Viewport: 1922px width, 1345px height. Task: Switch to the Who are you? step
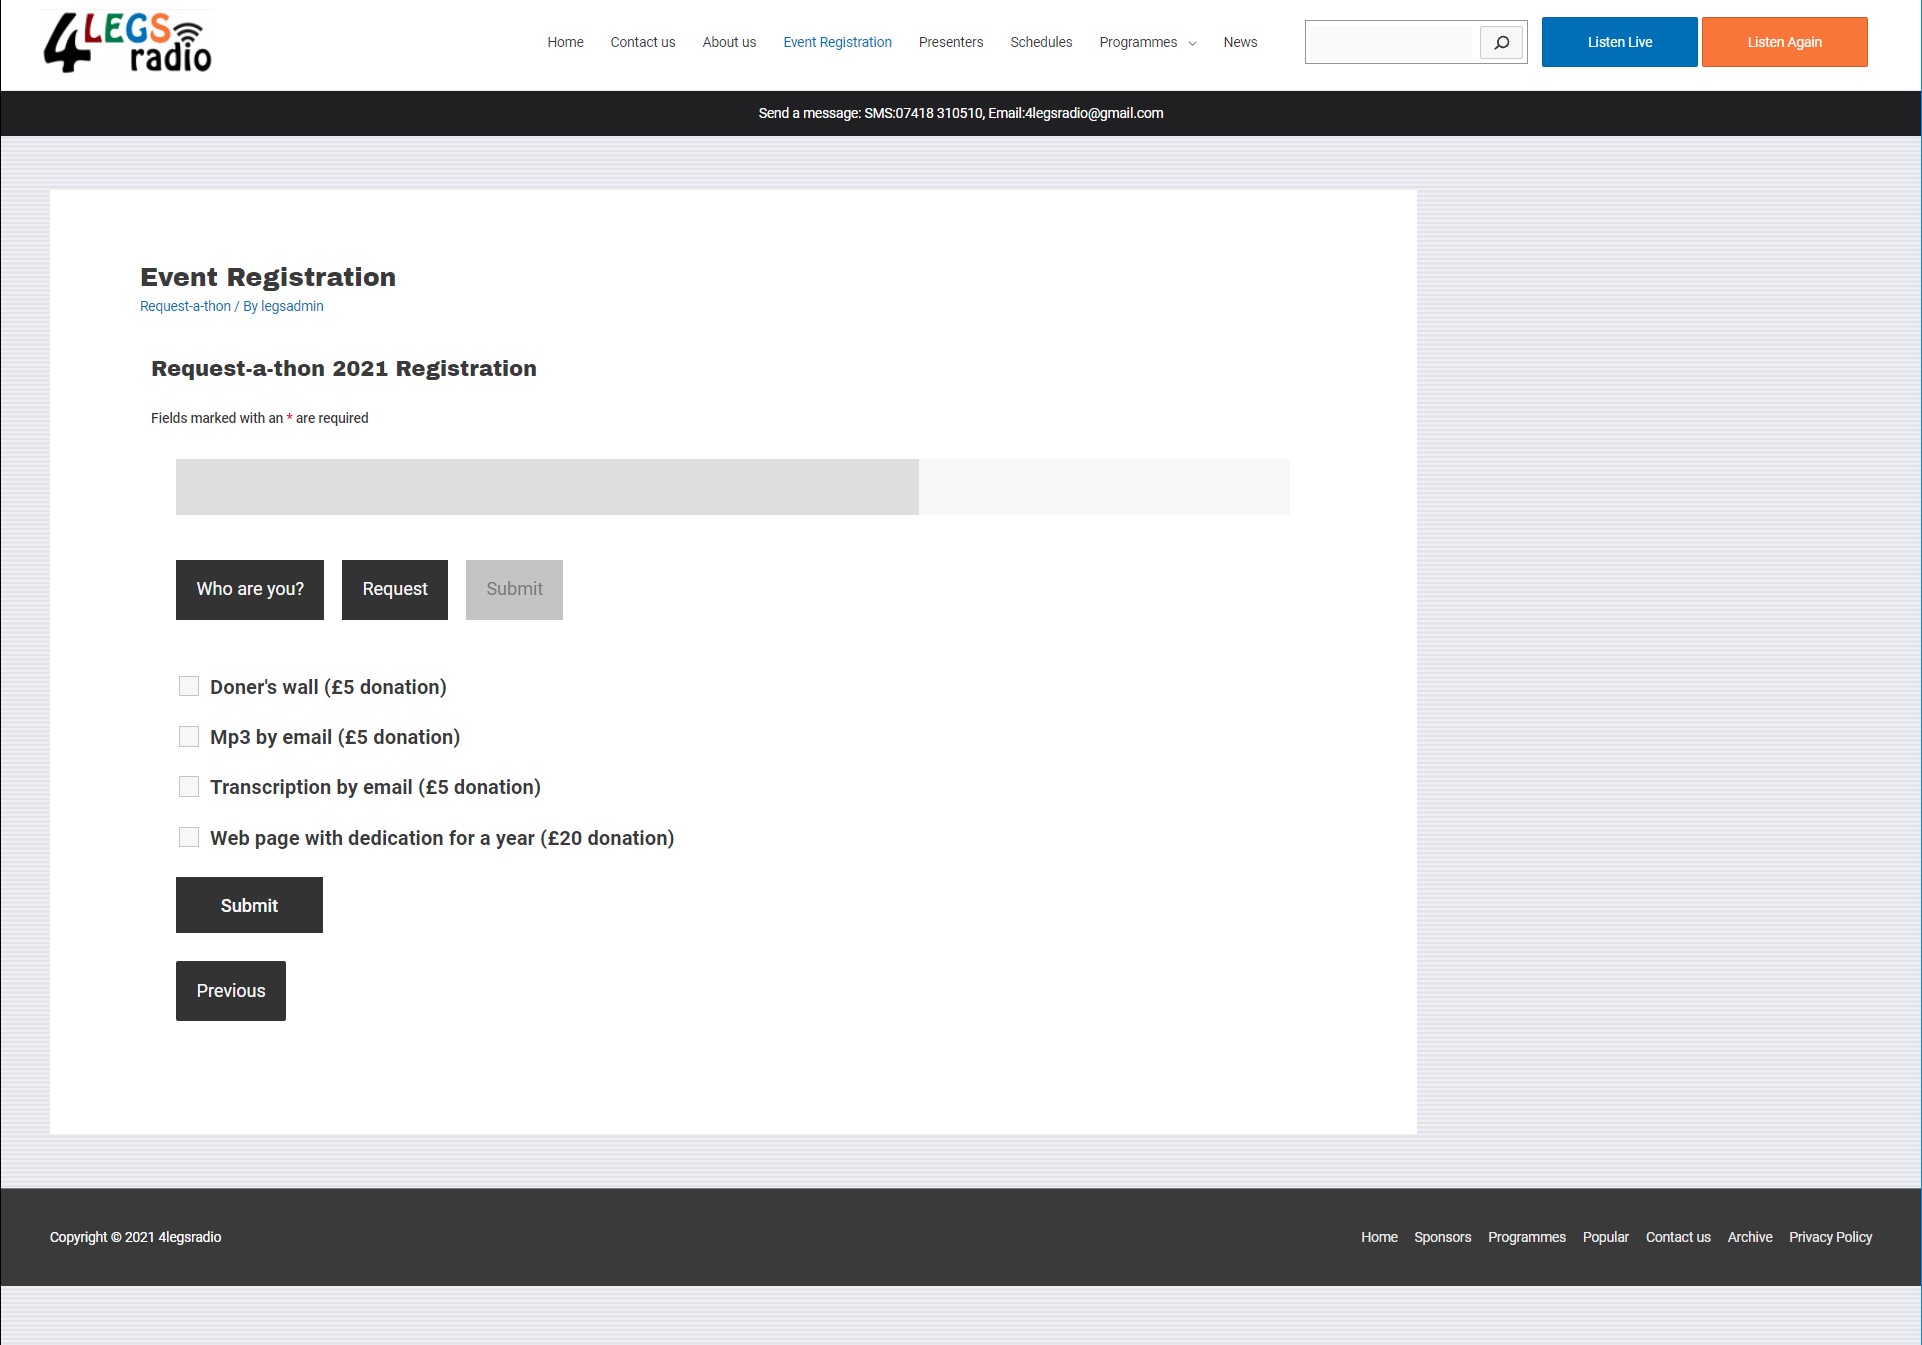pos(250,589)
